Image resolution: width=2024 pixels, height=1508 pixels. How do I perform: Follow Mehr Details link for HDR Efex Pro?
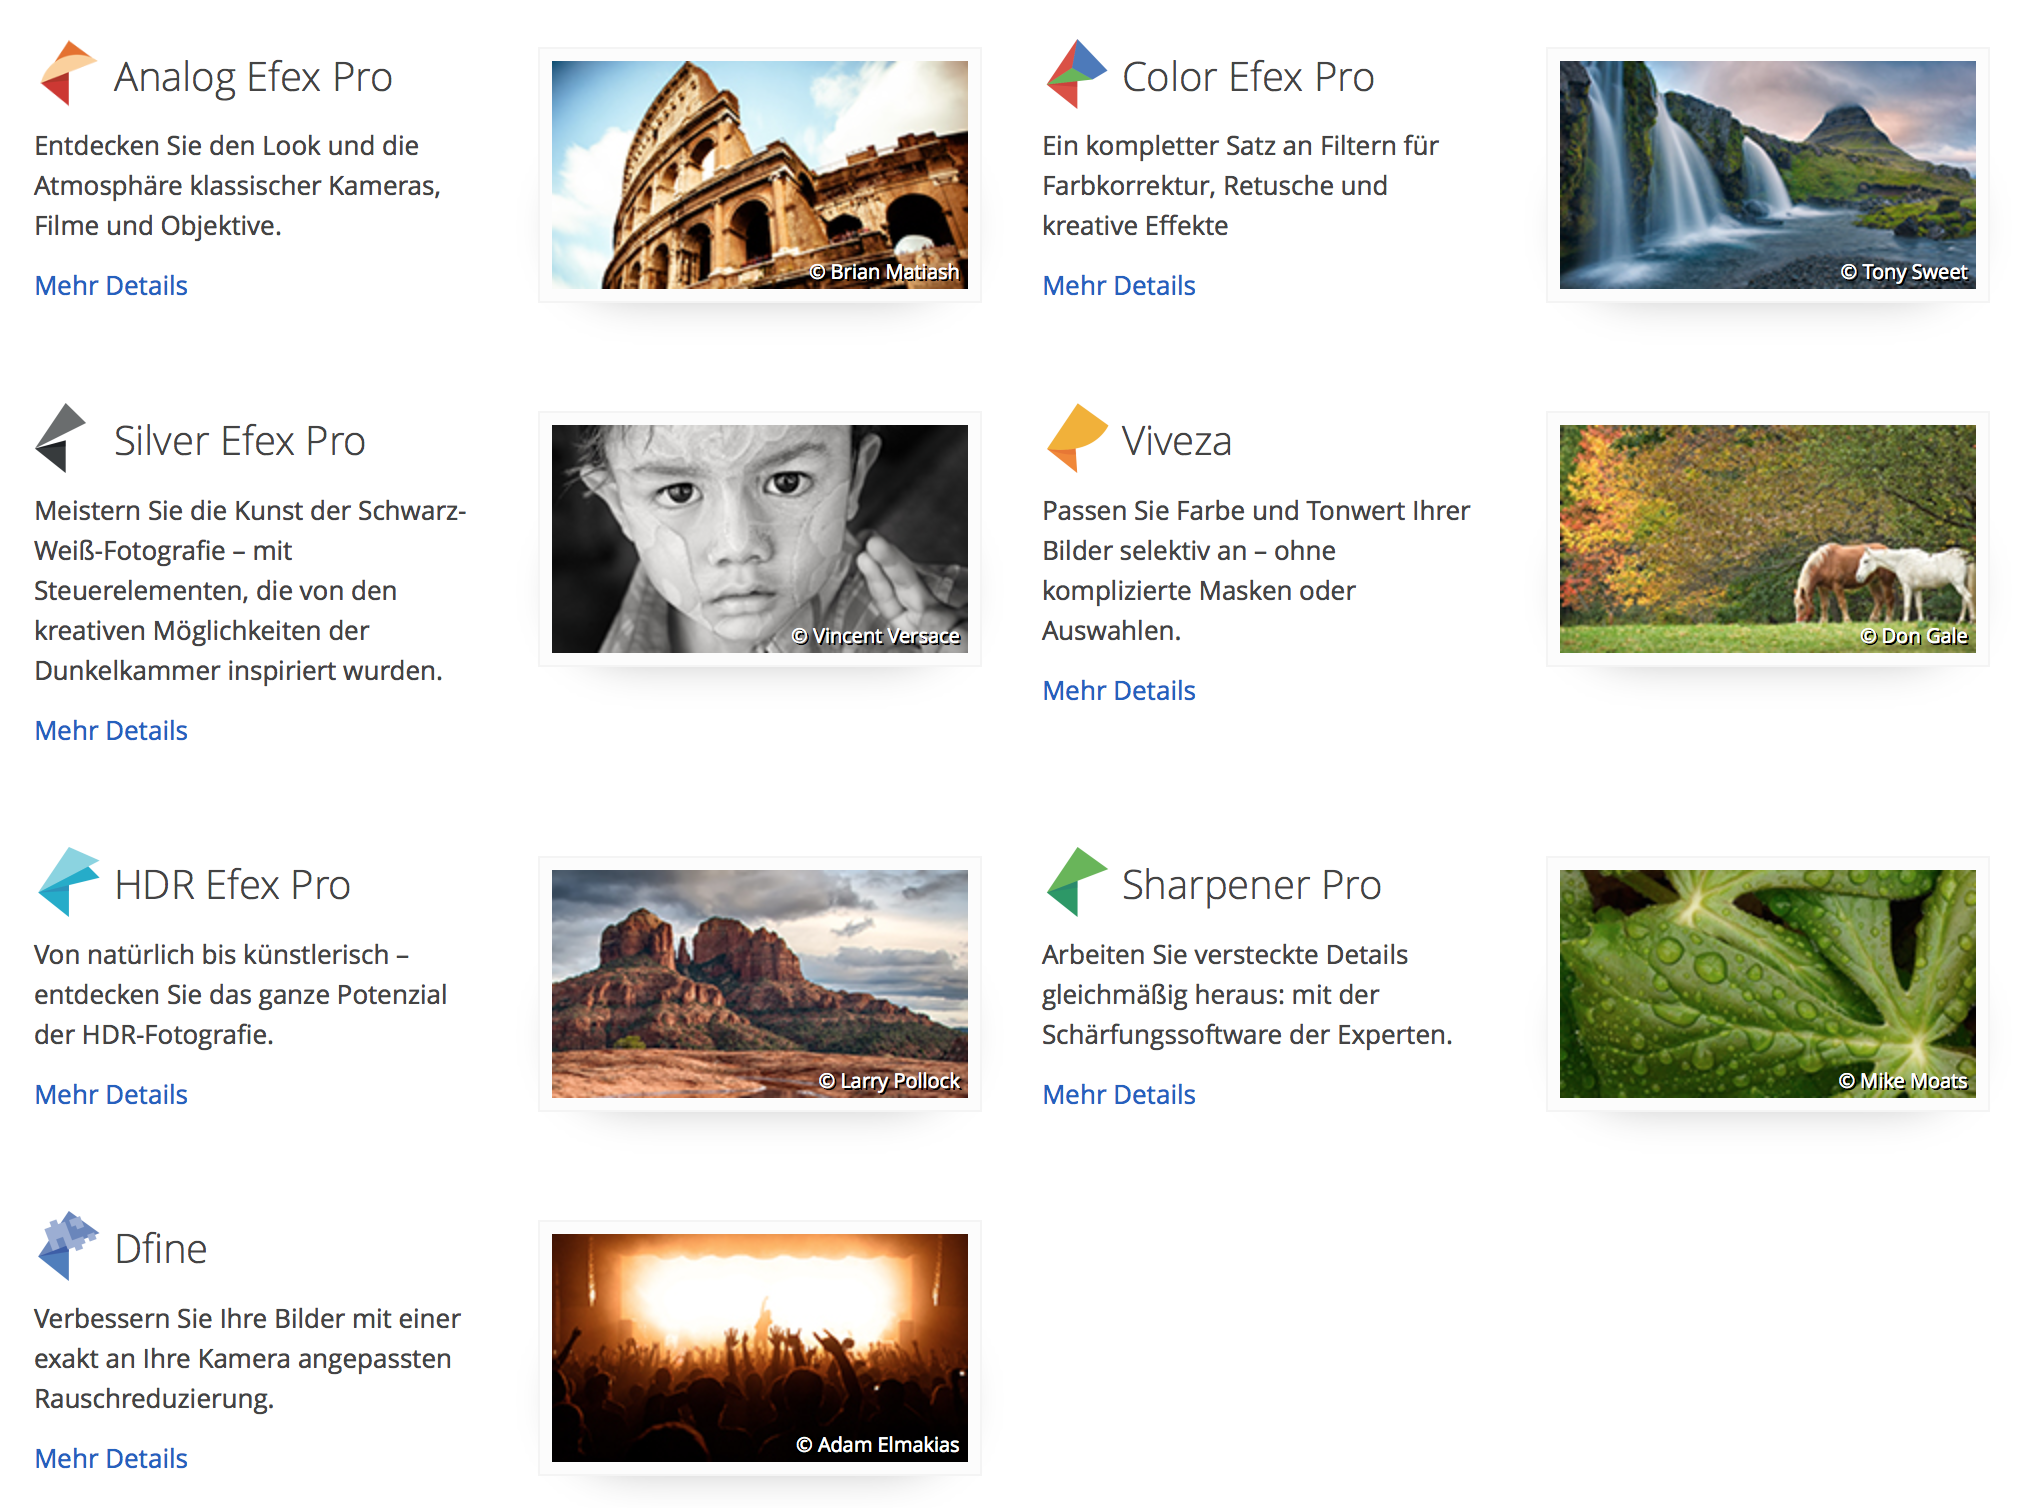[111, 1095]
